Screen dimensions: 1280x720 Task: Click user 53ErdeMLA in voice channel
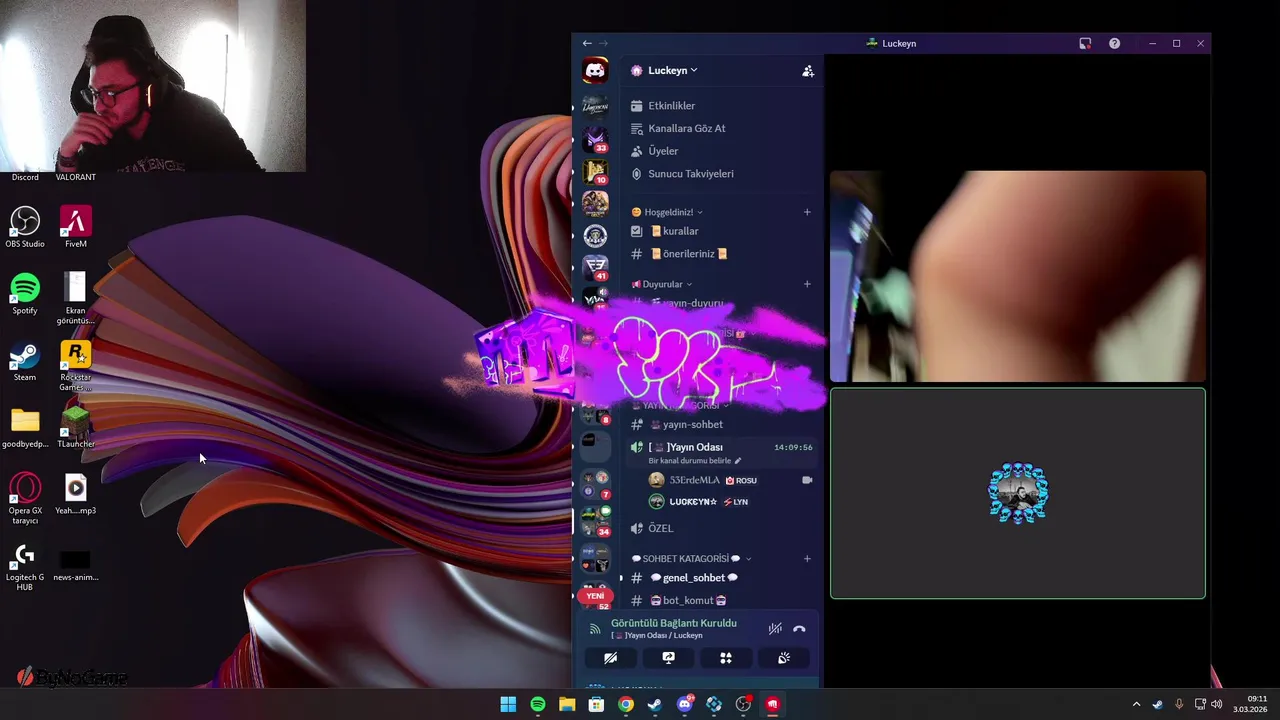pos(695,480)
